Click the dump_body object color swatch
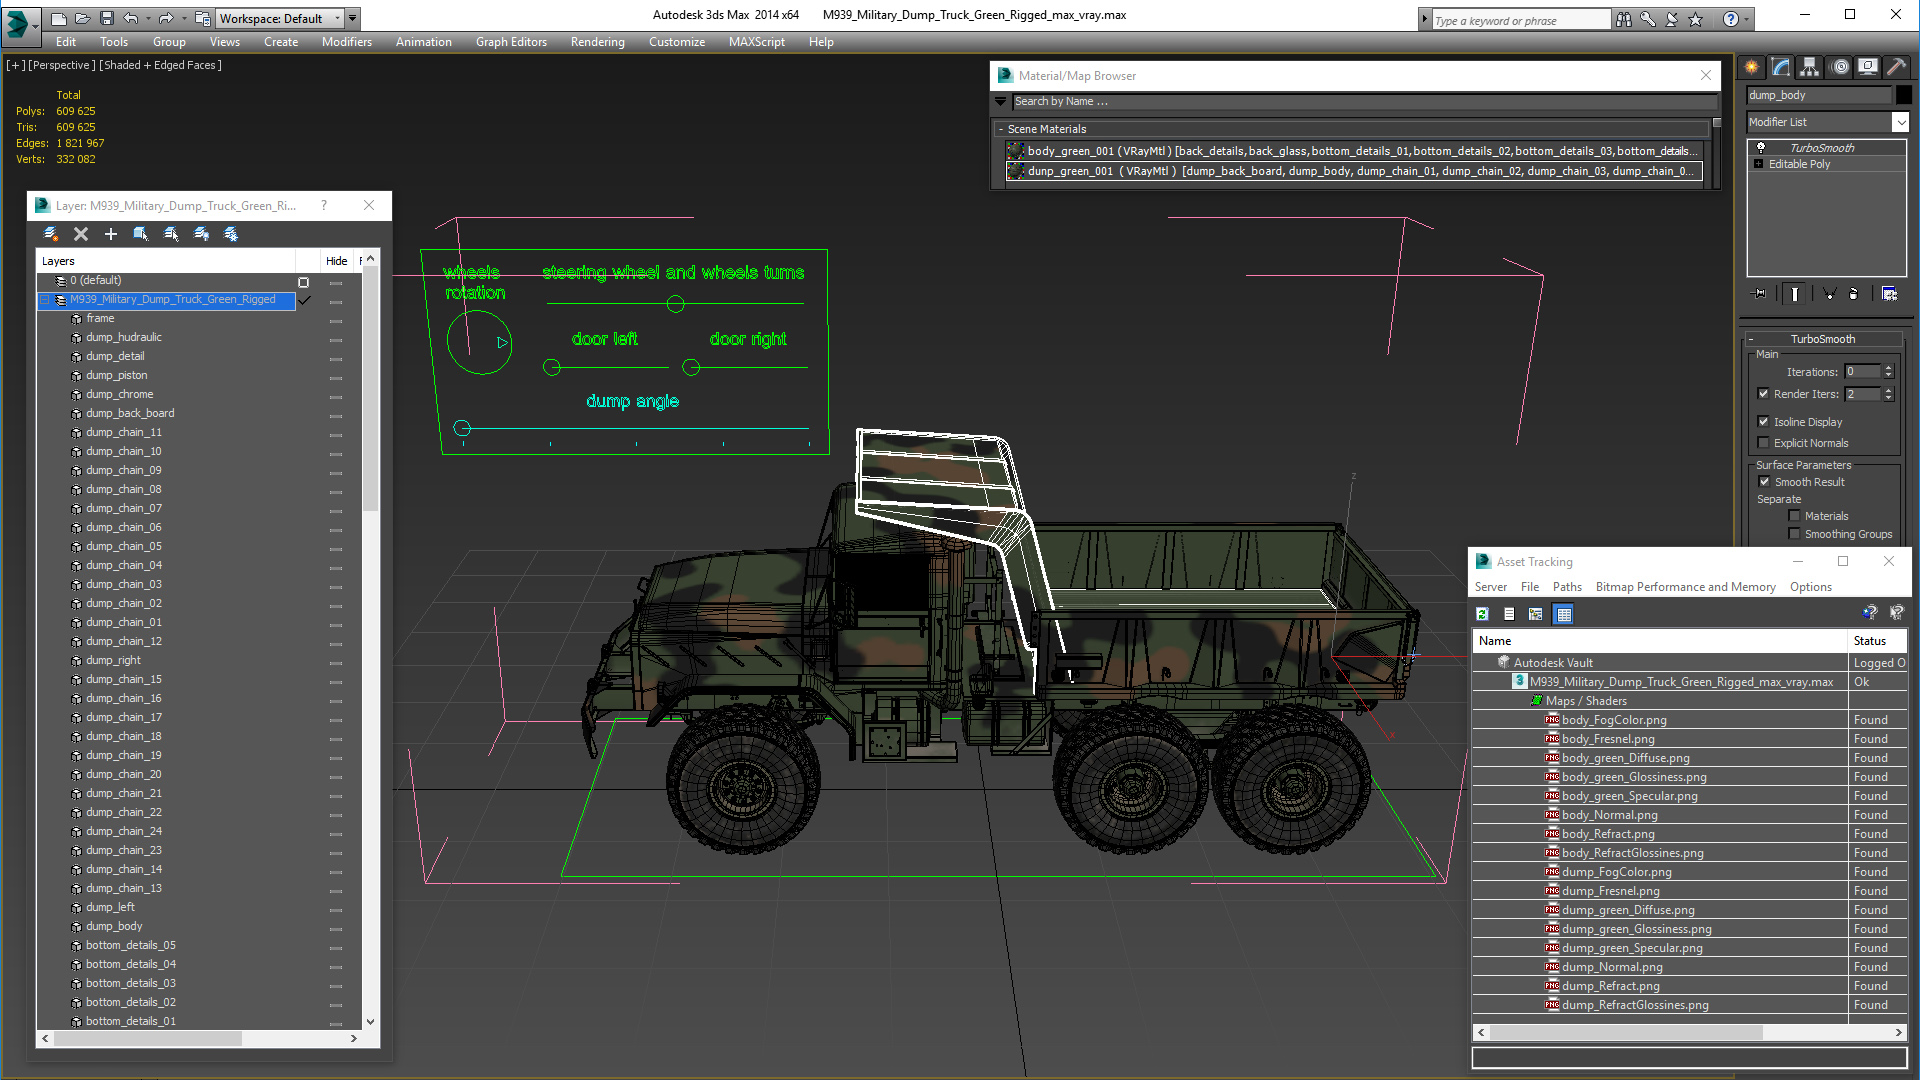The height and width of the screenshot is (1080, 1920). [1904, 95]
